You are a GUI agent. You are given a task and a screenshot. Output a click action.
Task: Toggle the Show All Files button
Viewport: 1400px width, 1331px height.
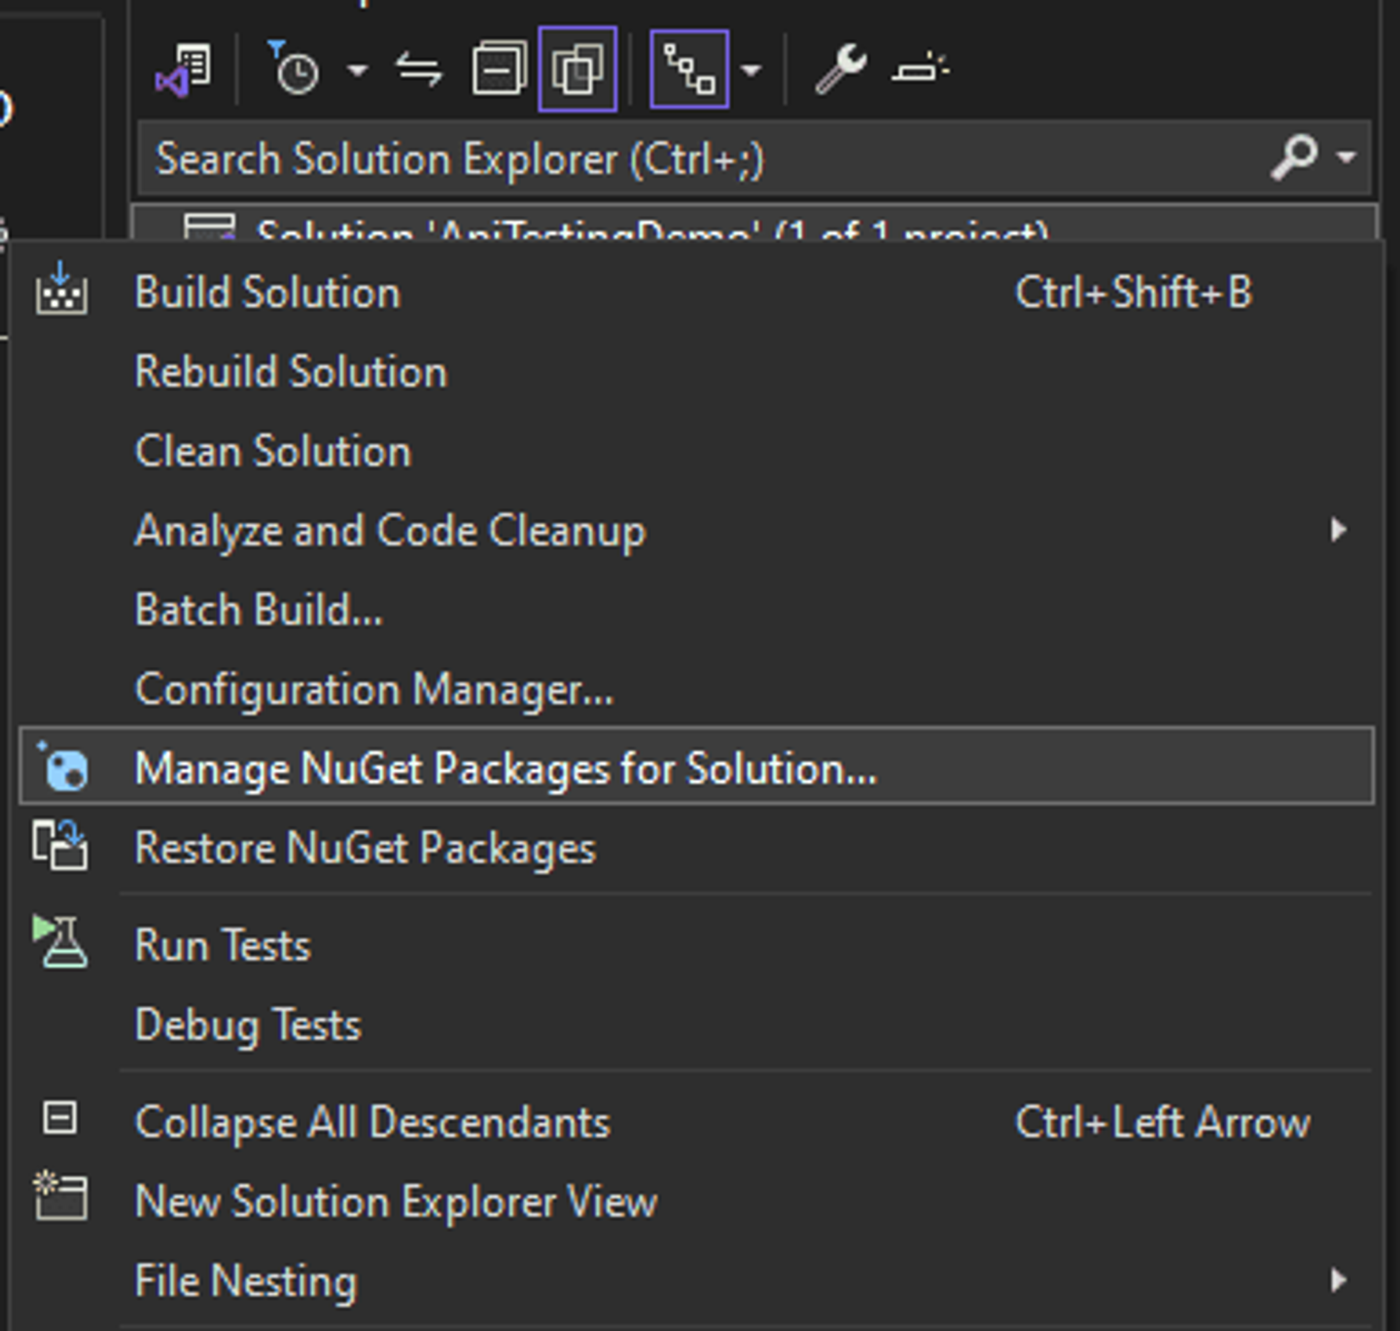pos(577,69)
